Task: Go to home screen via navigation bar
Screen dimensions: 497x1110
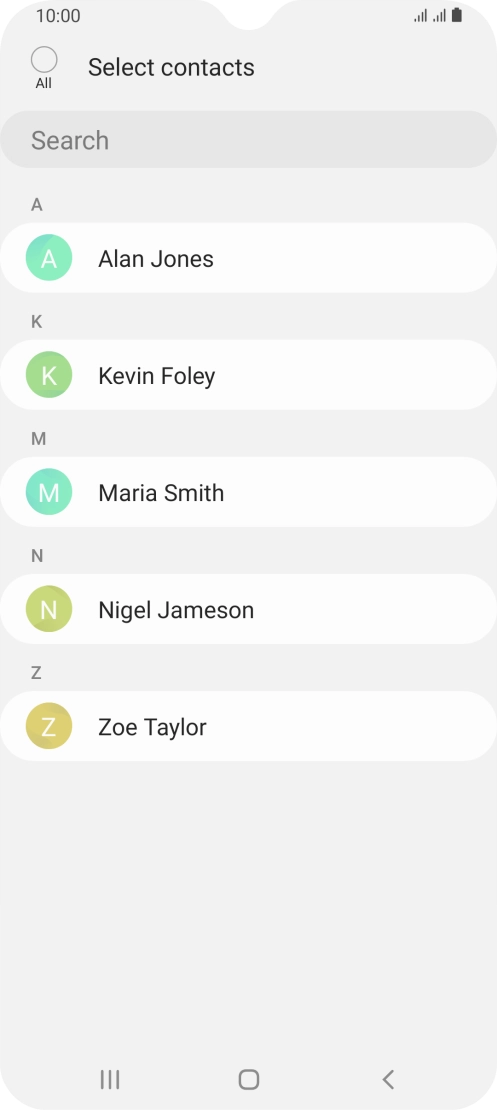Action: 248,1080
